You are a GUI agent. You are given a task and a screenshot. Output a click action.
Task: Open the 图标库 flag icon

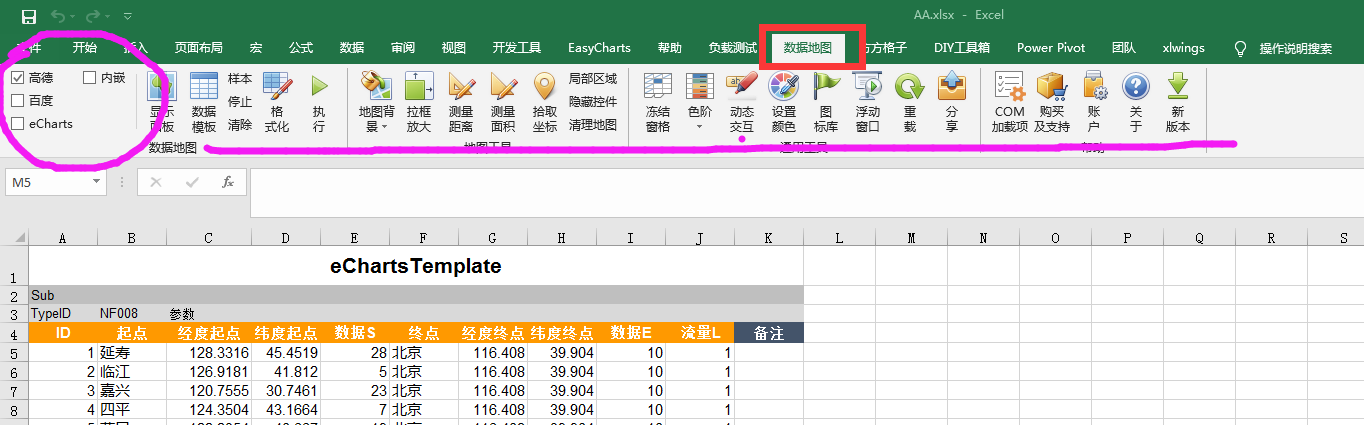click(826, 102)
